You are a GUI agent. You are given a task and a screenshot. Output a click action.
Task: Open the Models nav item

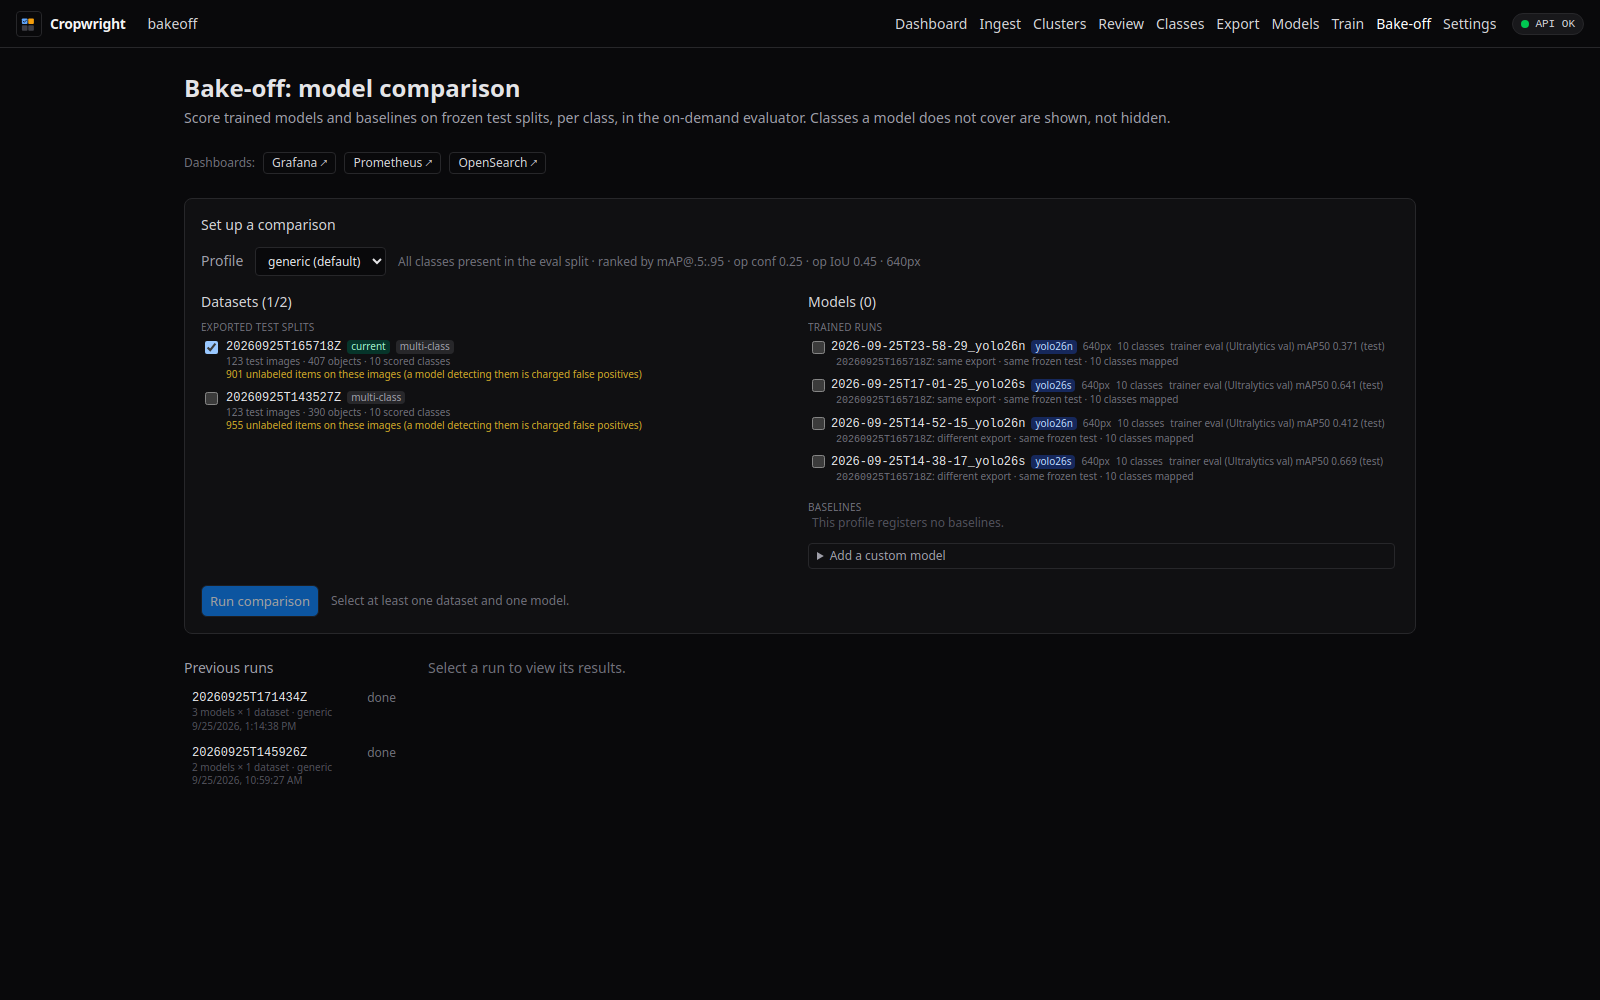tap(1295, 24)
